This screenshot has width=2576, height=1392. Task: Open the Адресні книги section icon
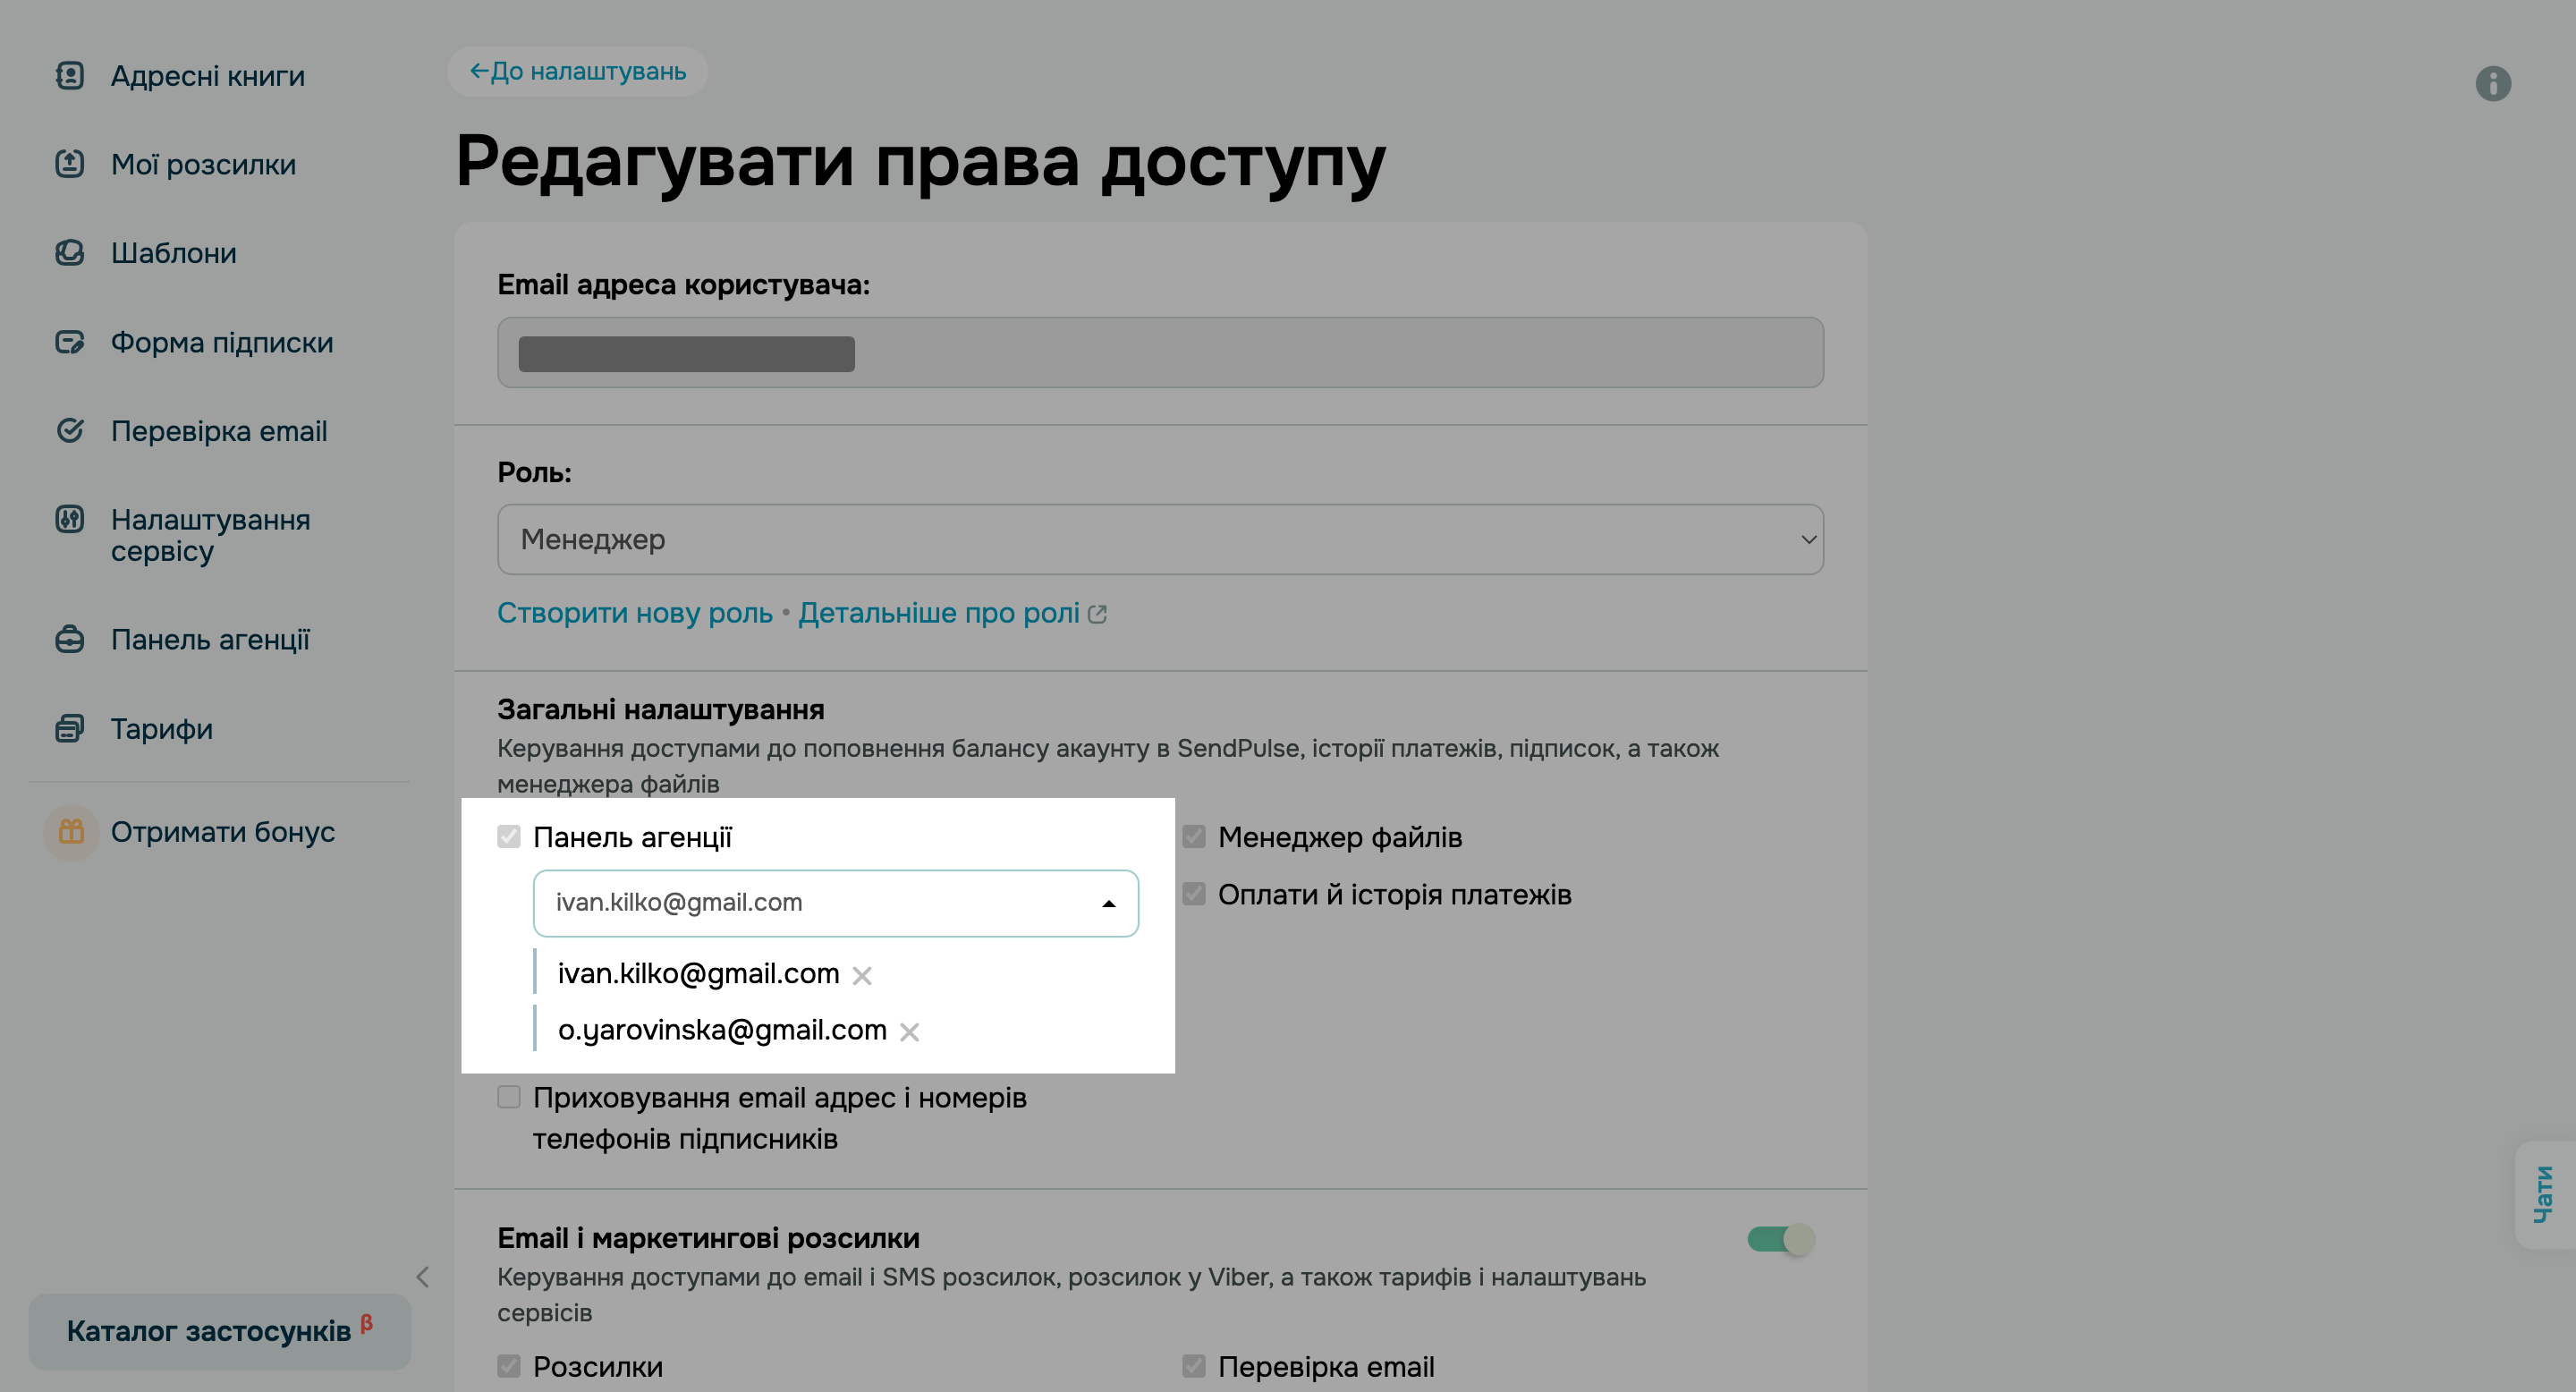tap(70, 75)
